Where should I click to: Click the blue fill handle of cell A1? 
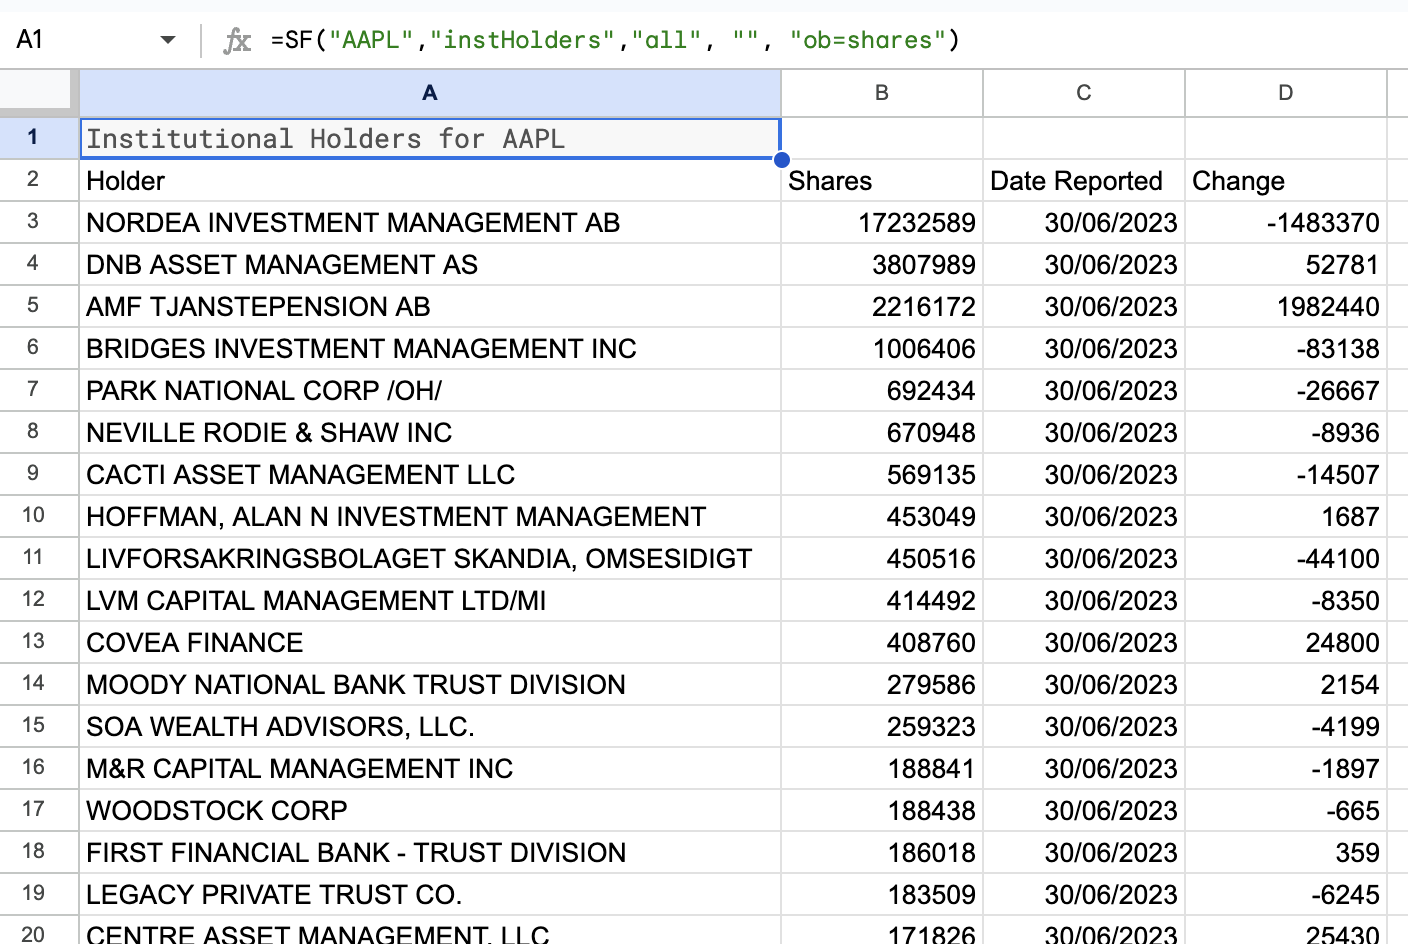[781, 159]
